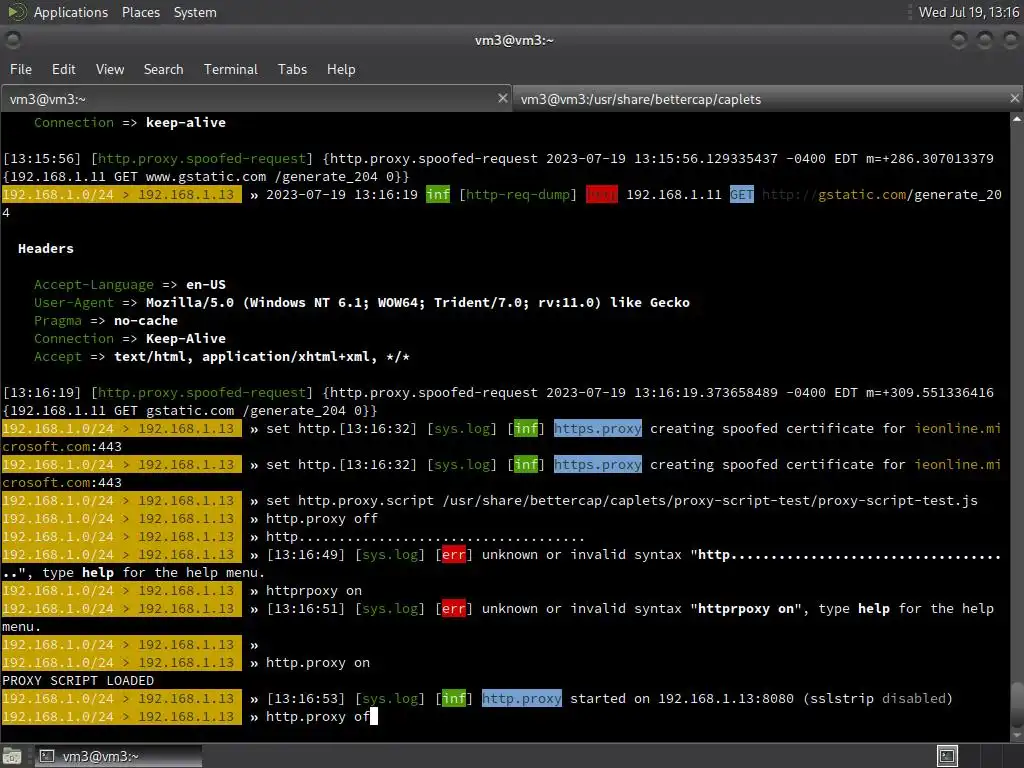Screen dimensions: 1024x768
Task: Click the terminal vertical scrollbar thumb
Action: click(x=1017, y=703)
